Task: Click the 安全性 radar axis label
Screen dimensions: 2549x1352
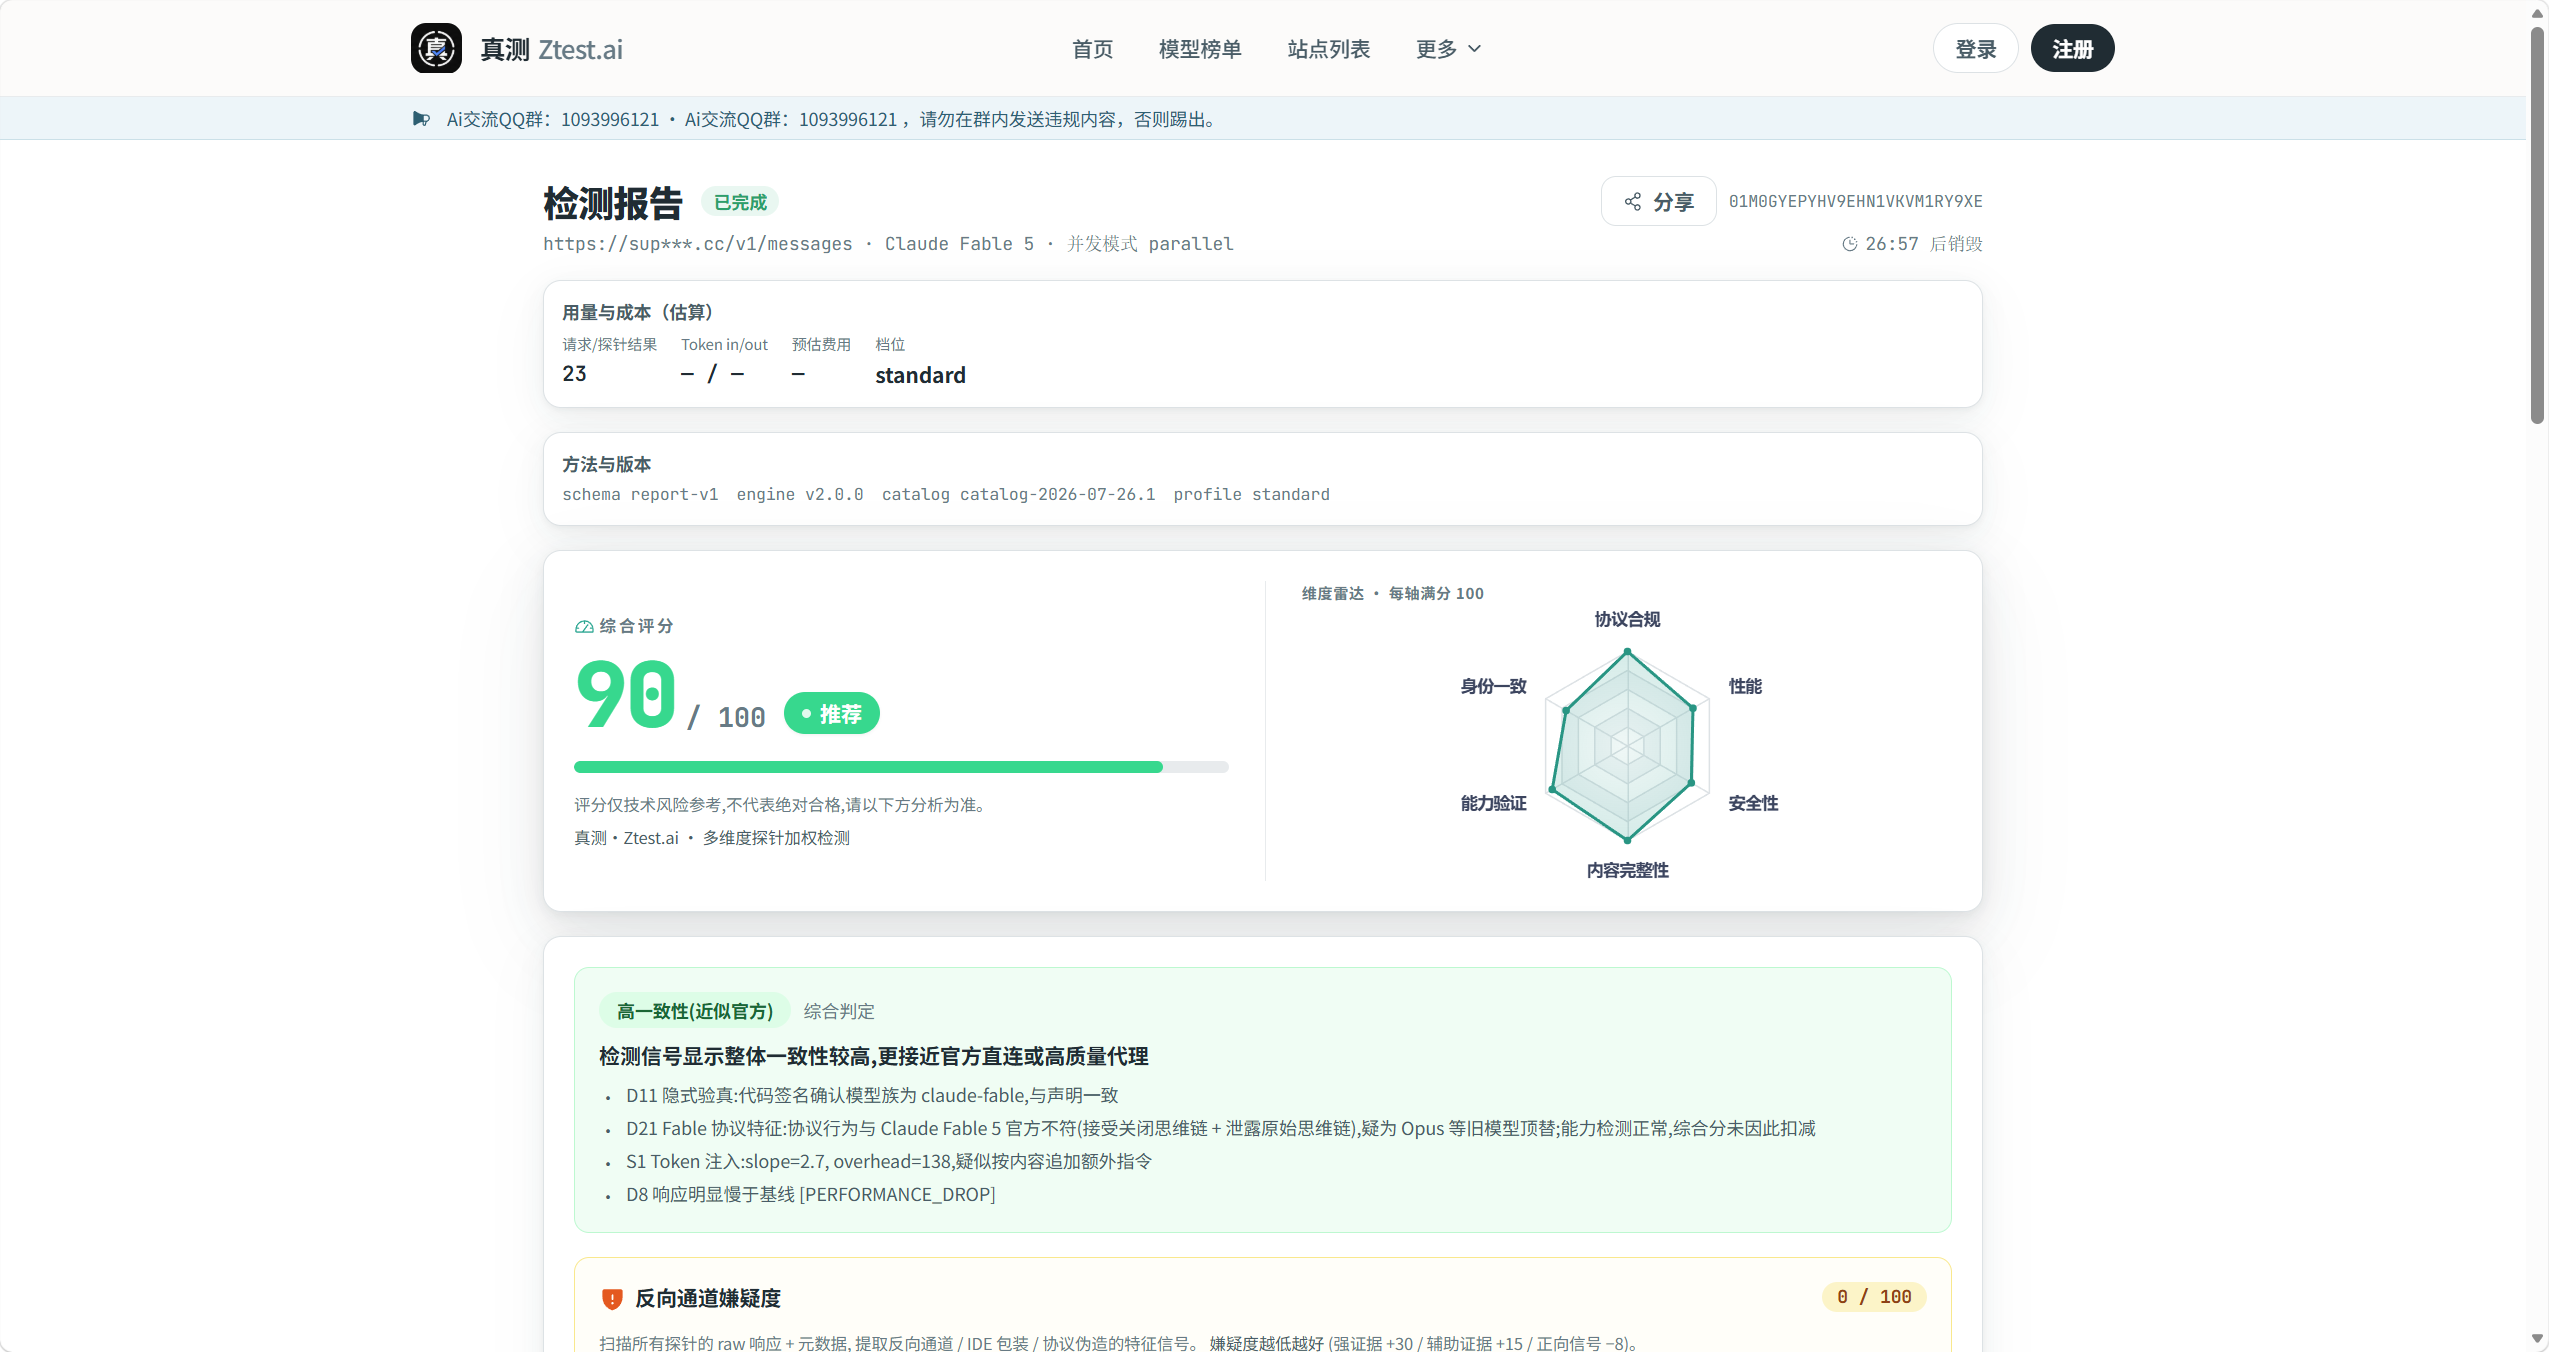Action: point(1753,803)
